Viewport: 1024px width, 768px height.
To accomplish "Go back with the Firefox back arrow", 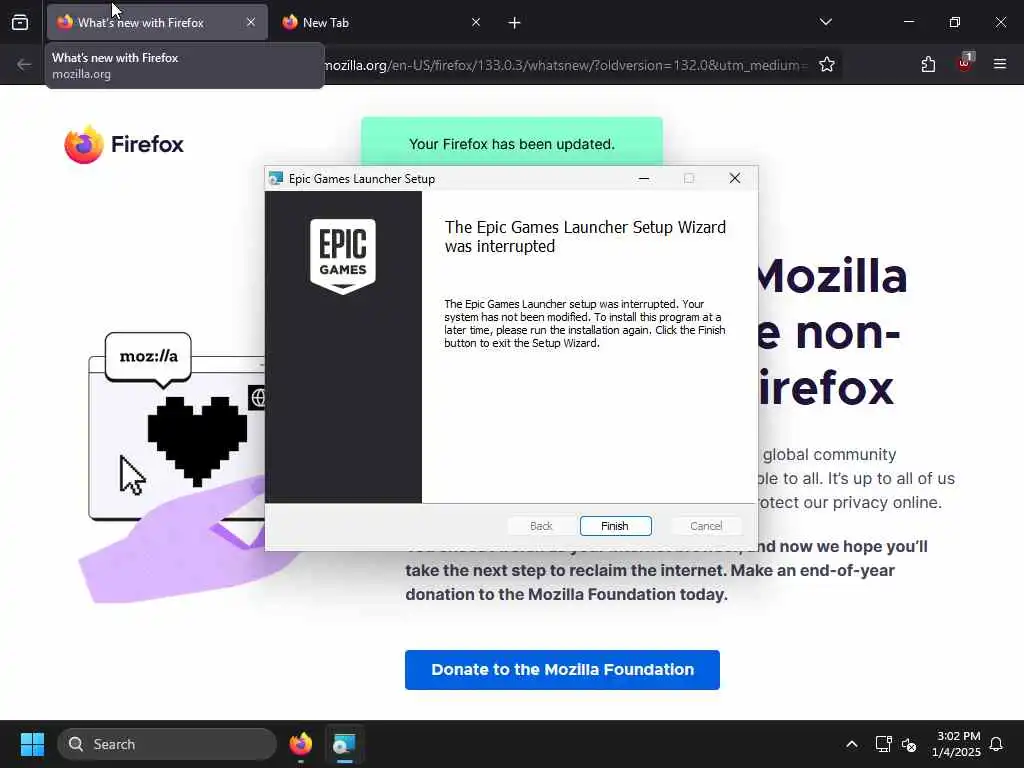I will pyautogui.click(x=24, y=65).
